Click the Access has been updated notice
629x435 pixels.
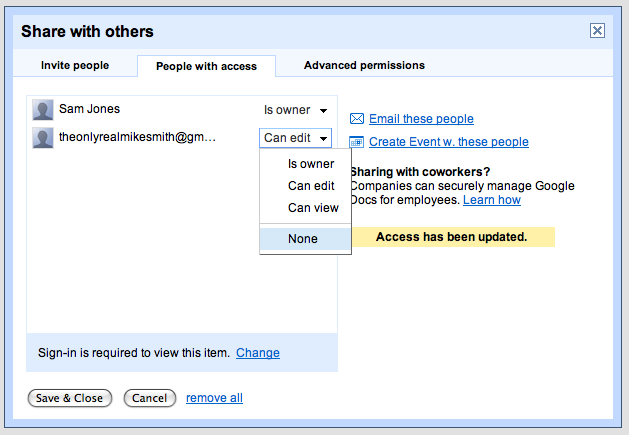pos(452,237)
